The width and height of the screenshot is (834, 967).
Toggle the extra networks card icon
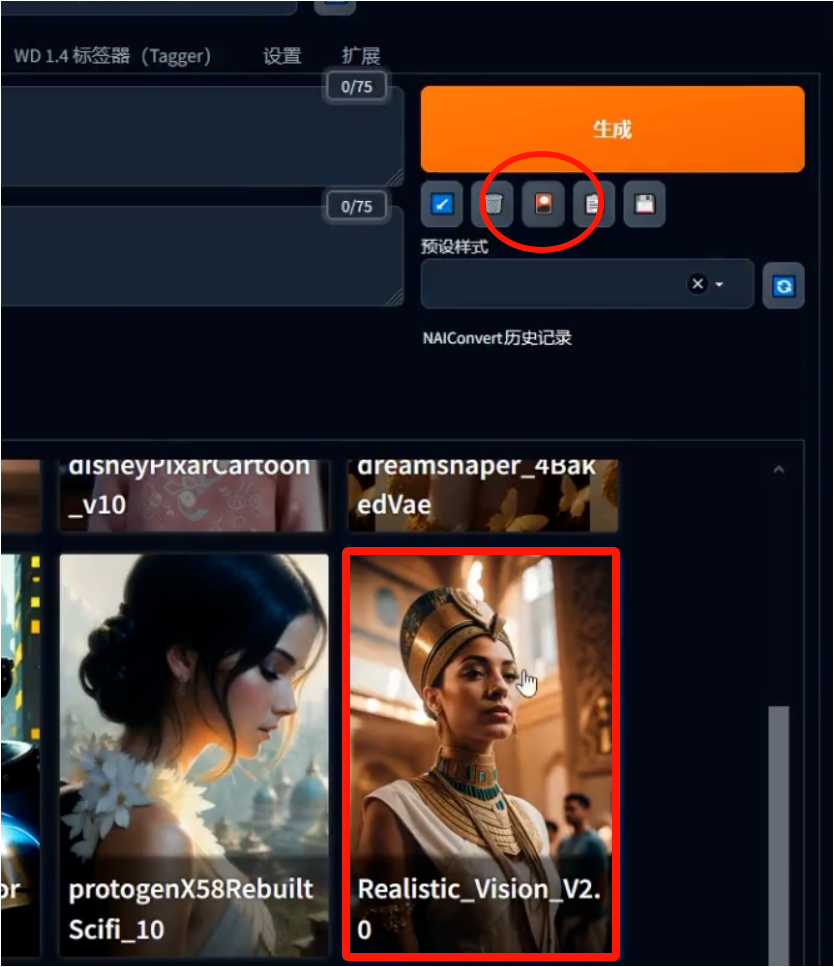(543, 204)
